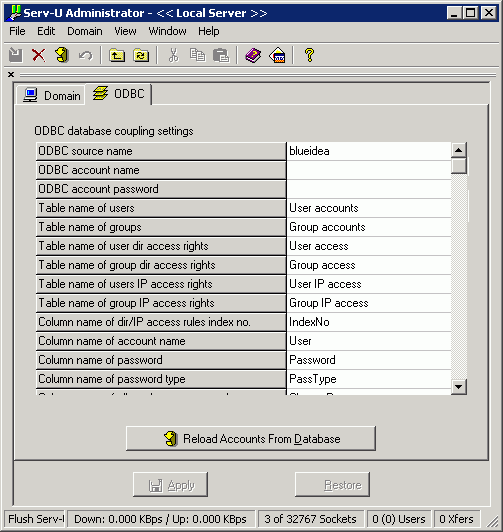The height and width of the screenshot is (532, 503).
Task: Click the Down/Up KBps status entry
Action: tap(161, 519)
